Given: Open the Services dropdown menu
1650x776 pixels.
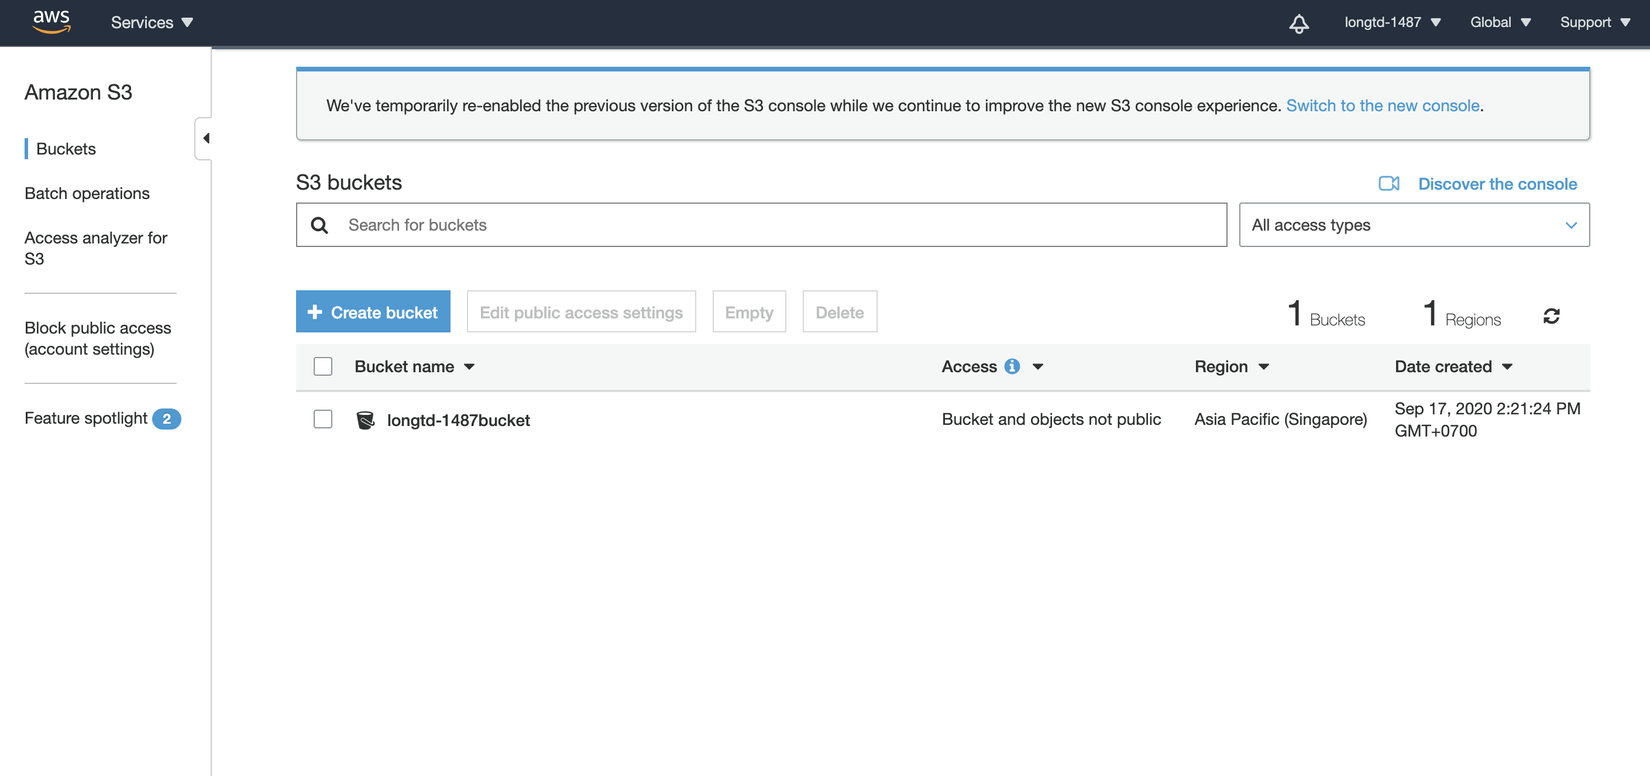Looking at the screenshot, I should [152, 22].
